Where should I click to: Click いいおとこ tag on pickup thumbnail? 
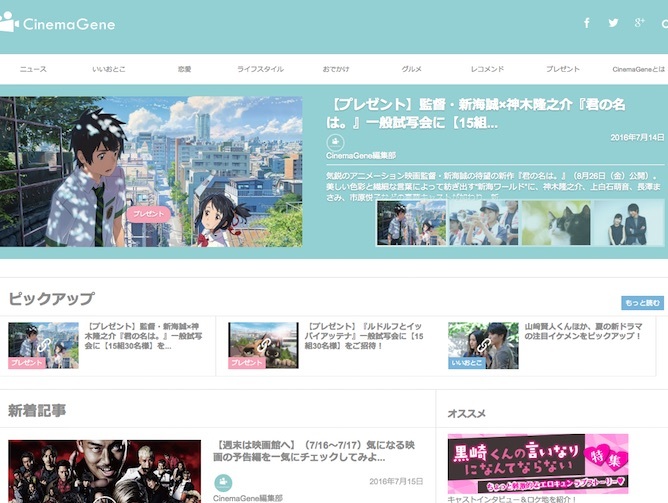point(467,363)
